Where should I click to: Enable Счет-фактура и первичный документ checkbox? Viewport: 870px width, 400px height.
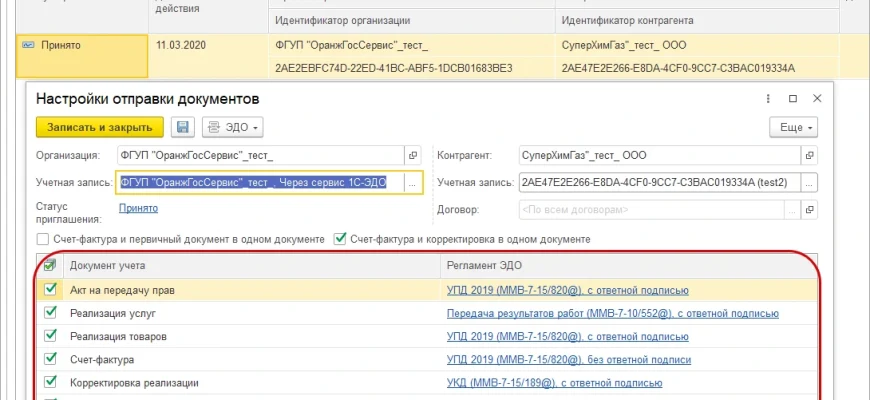click(43, 239)
